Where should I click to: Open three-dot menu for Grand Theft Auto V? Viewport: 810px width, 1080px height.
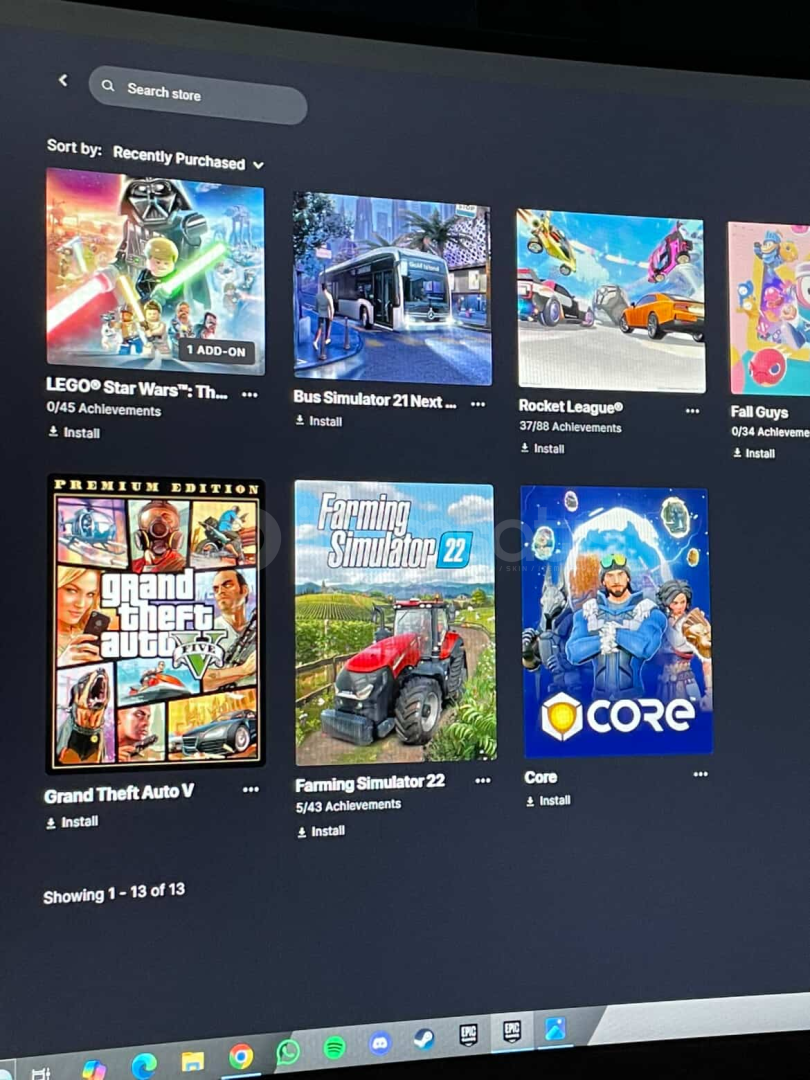251,789
